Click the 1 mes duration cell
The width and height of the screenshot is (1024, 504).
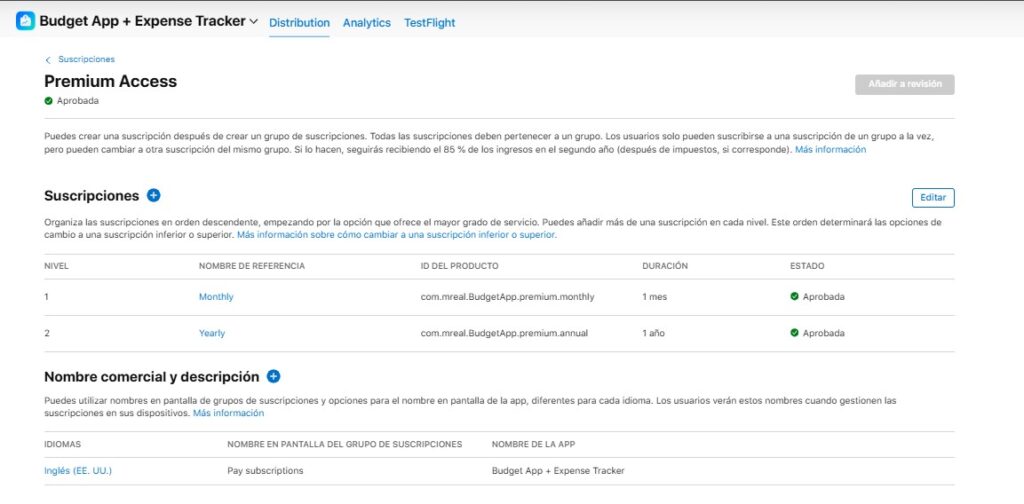654,297
